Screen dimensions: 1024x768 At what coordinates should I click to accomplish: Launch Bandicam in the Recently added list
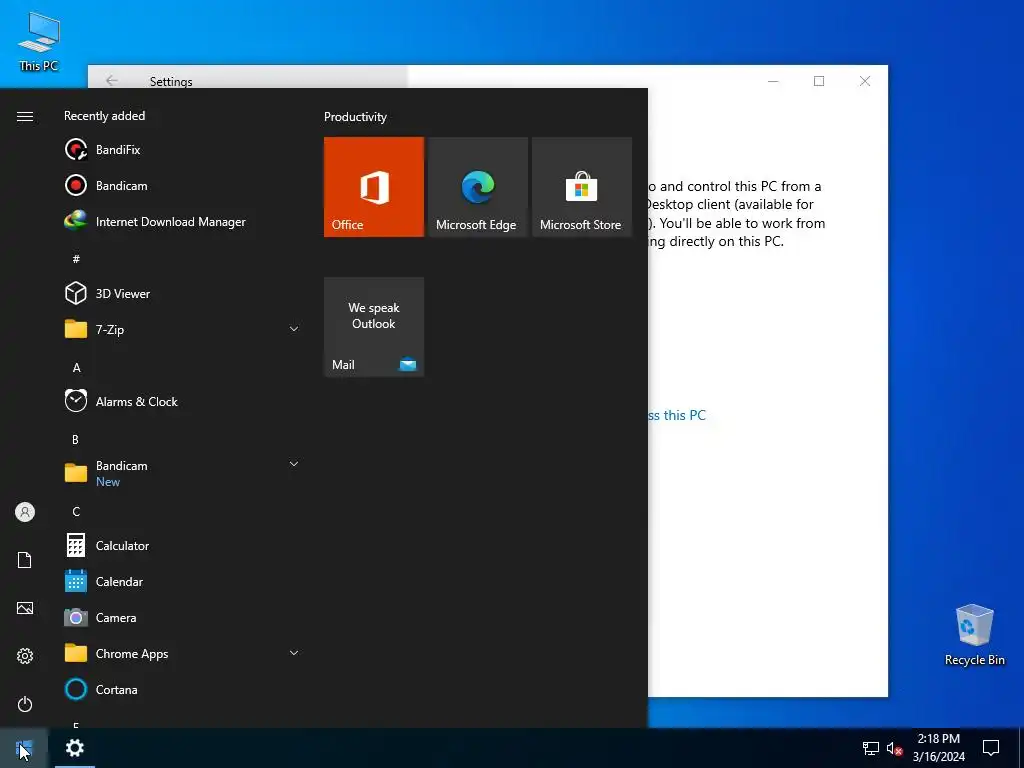pos(183,185)
